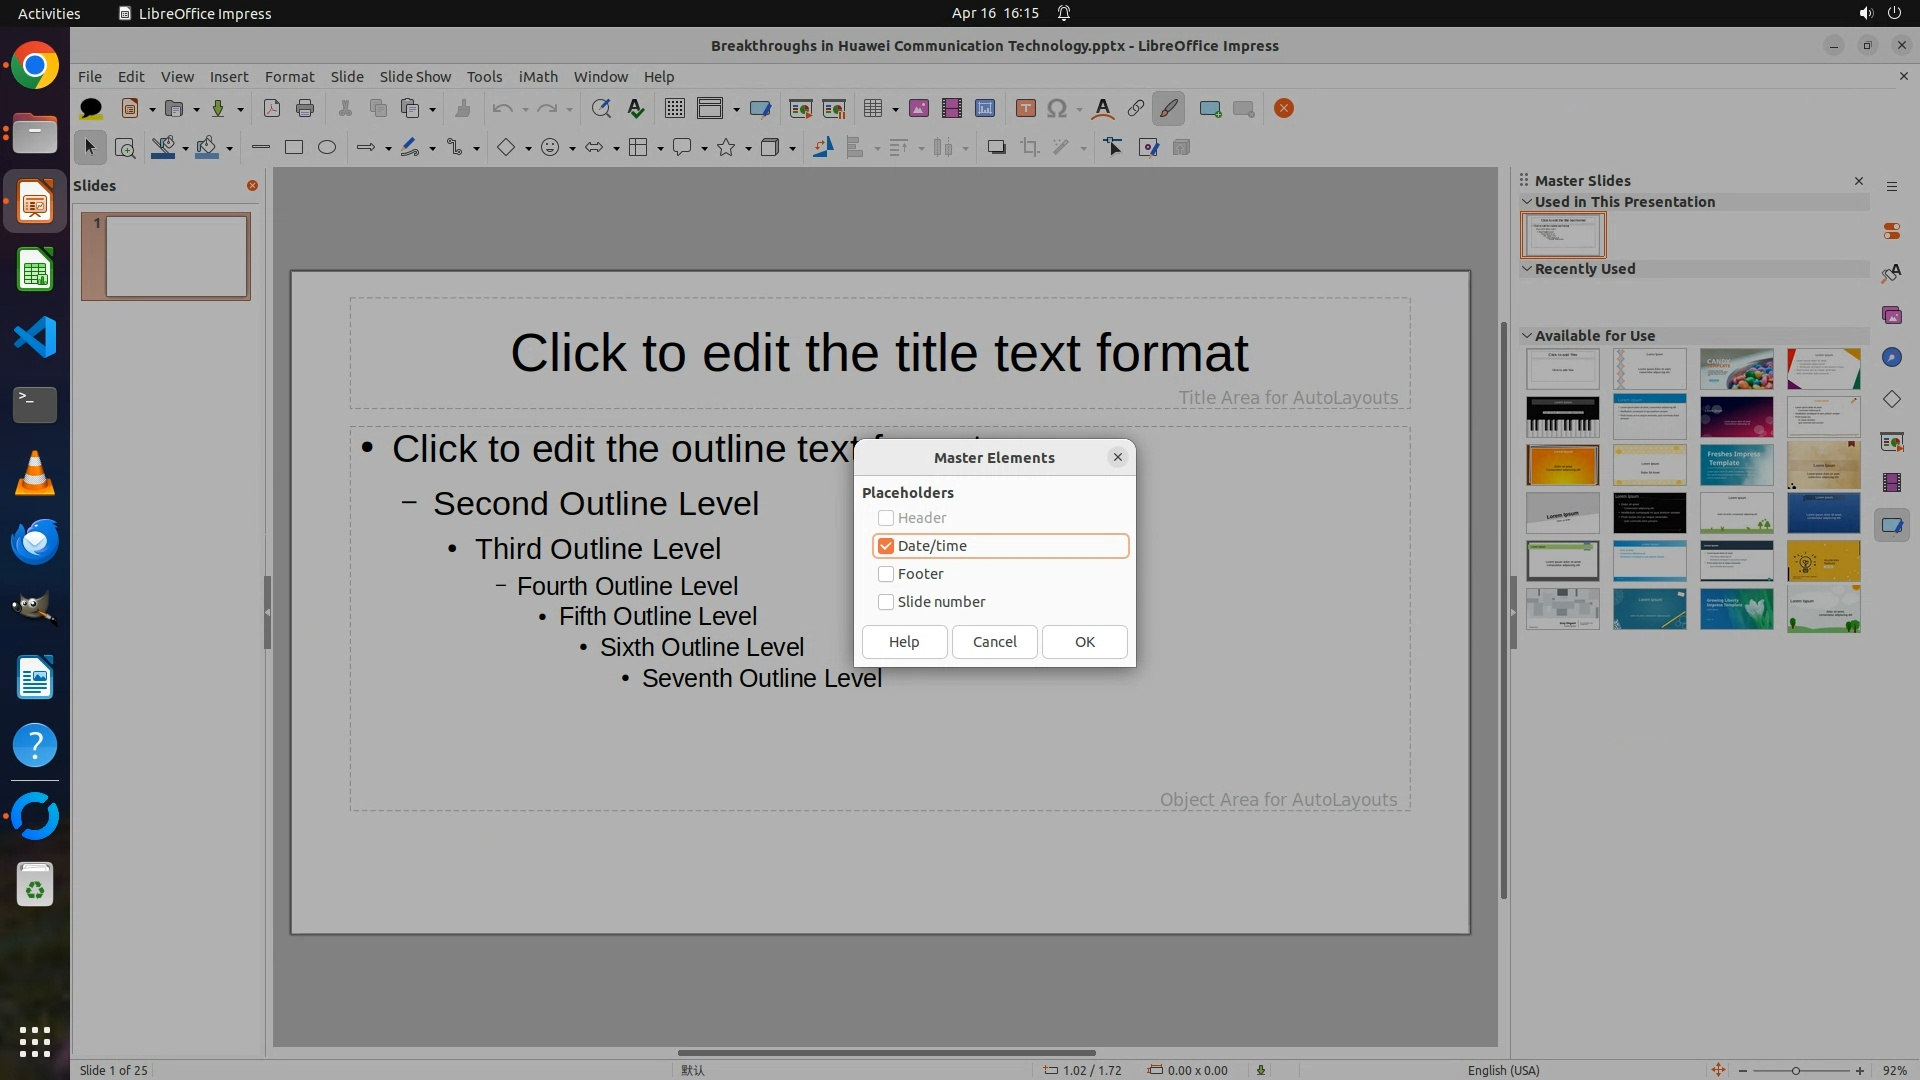Open Master Slides sidebar deck icon
Viewport: 1920px width, 1080px height.
pyautogui.click(x=1891, y=525)
